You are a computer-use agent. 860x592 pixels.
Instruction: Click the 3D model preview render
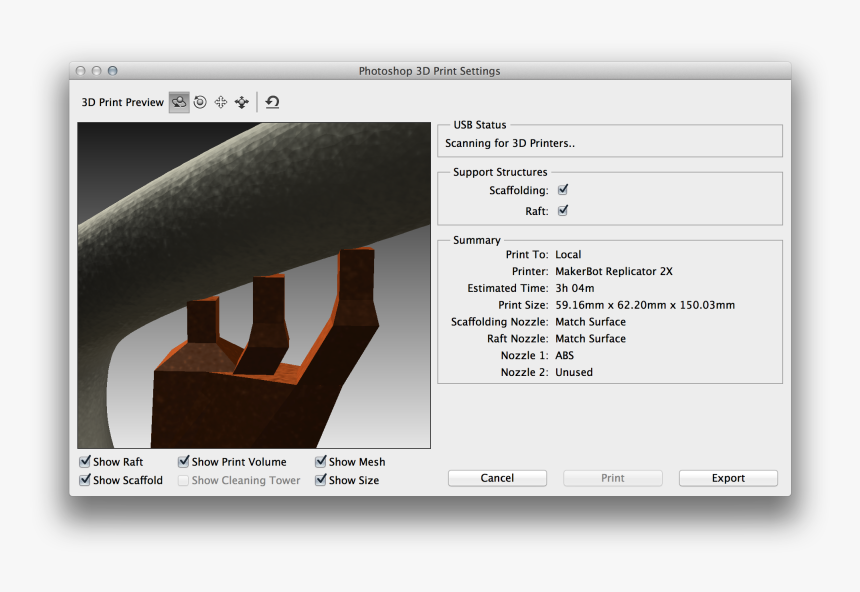tap(253, 285)
